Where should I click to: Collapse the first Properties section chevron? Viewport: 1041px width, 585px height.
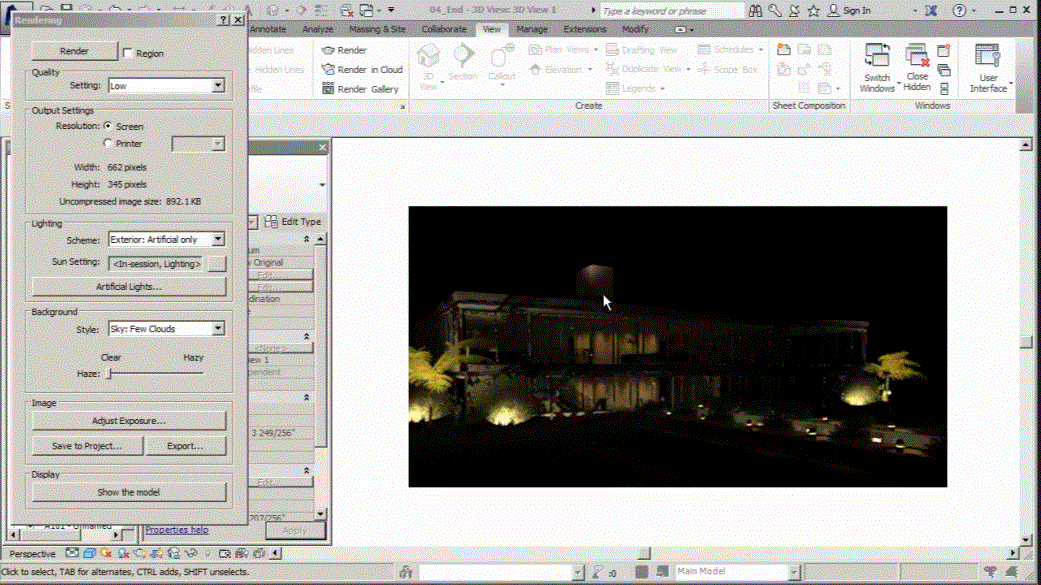(307, 239)
